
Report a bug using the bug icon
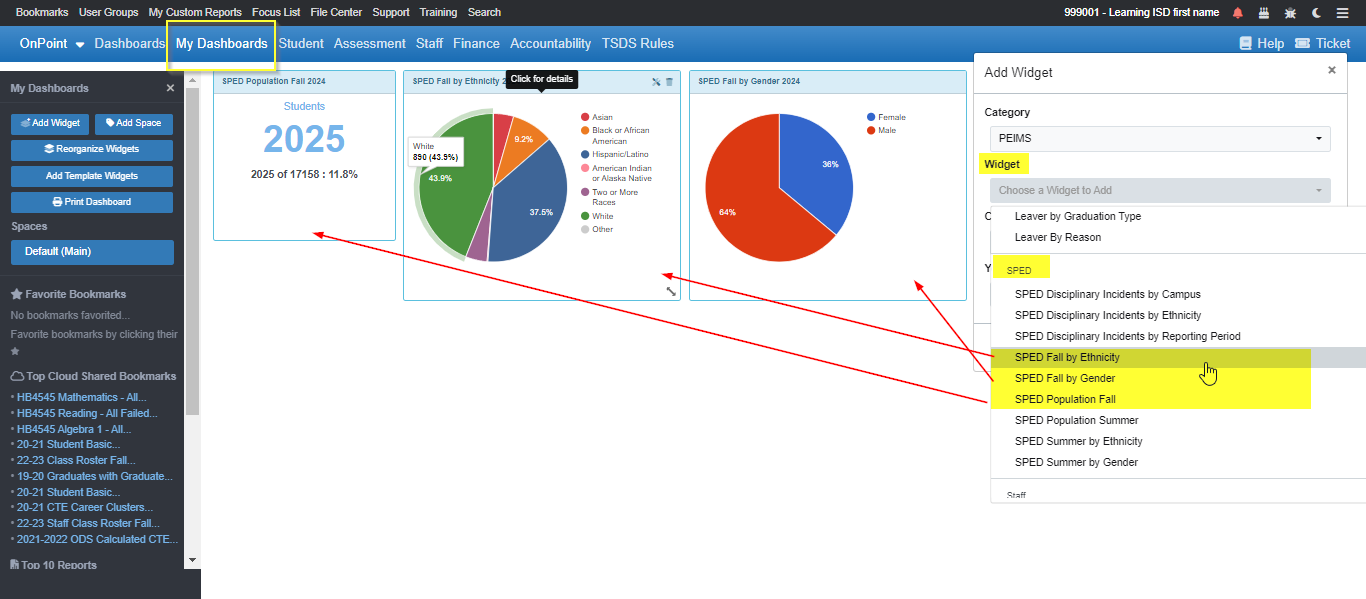tap(1289, 12)
